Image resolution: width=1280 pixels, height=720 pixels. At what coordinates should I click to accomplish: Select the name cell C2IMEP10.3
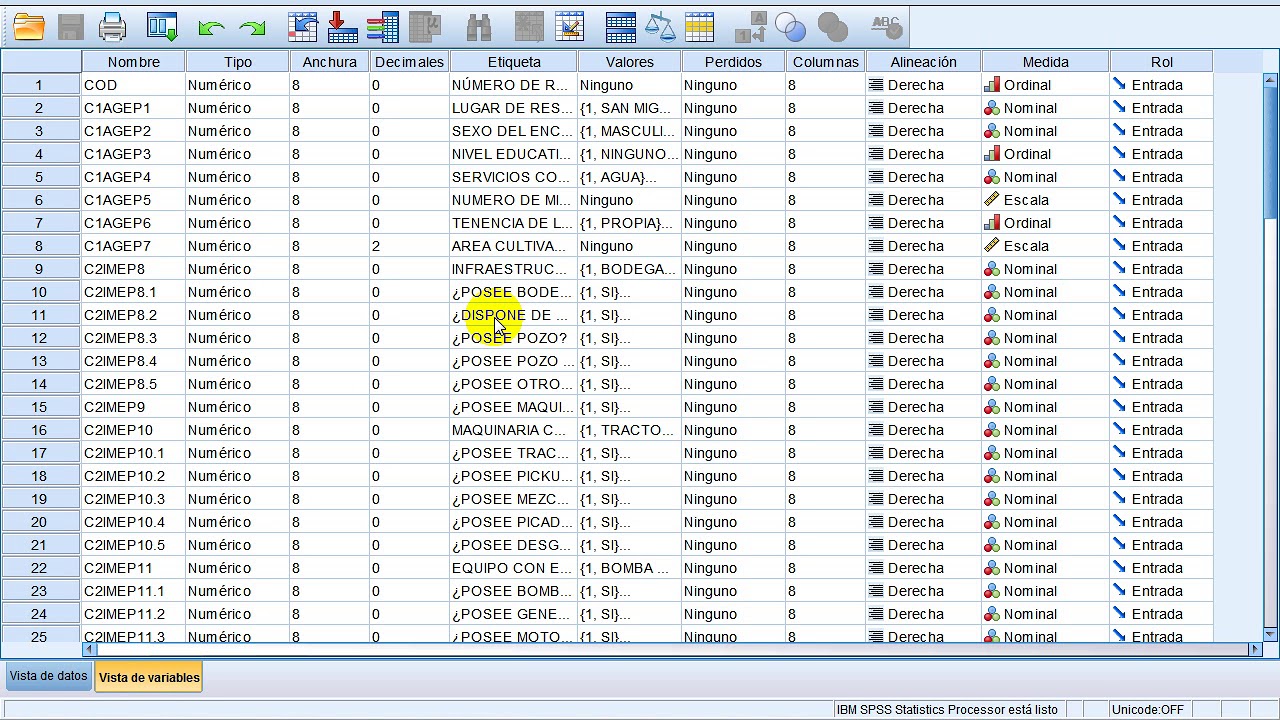(x=134, y=499)
